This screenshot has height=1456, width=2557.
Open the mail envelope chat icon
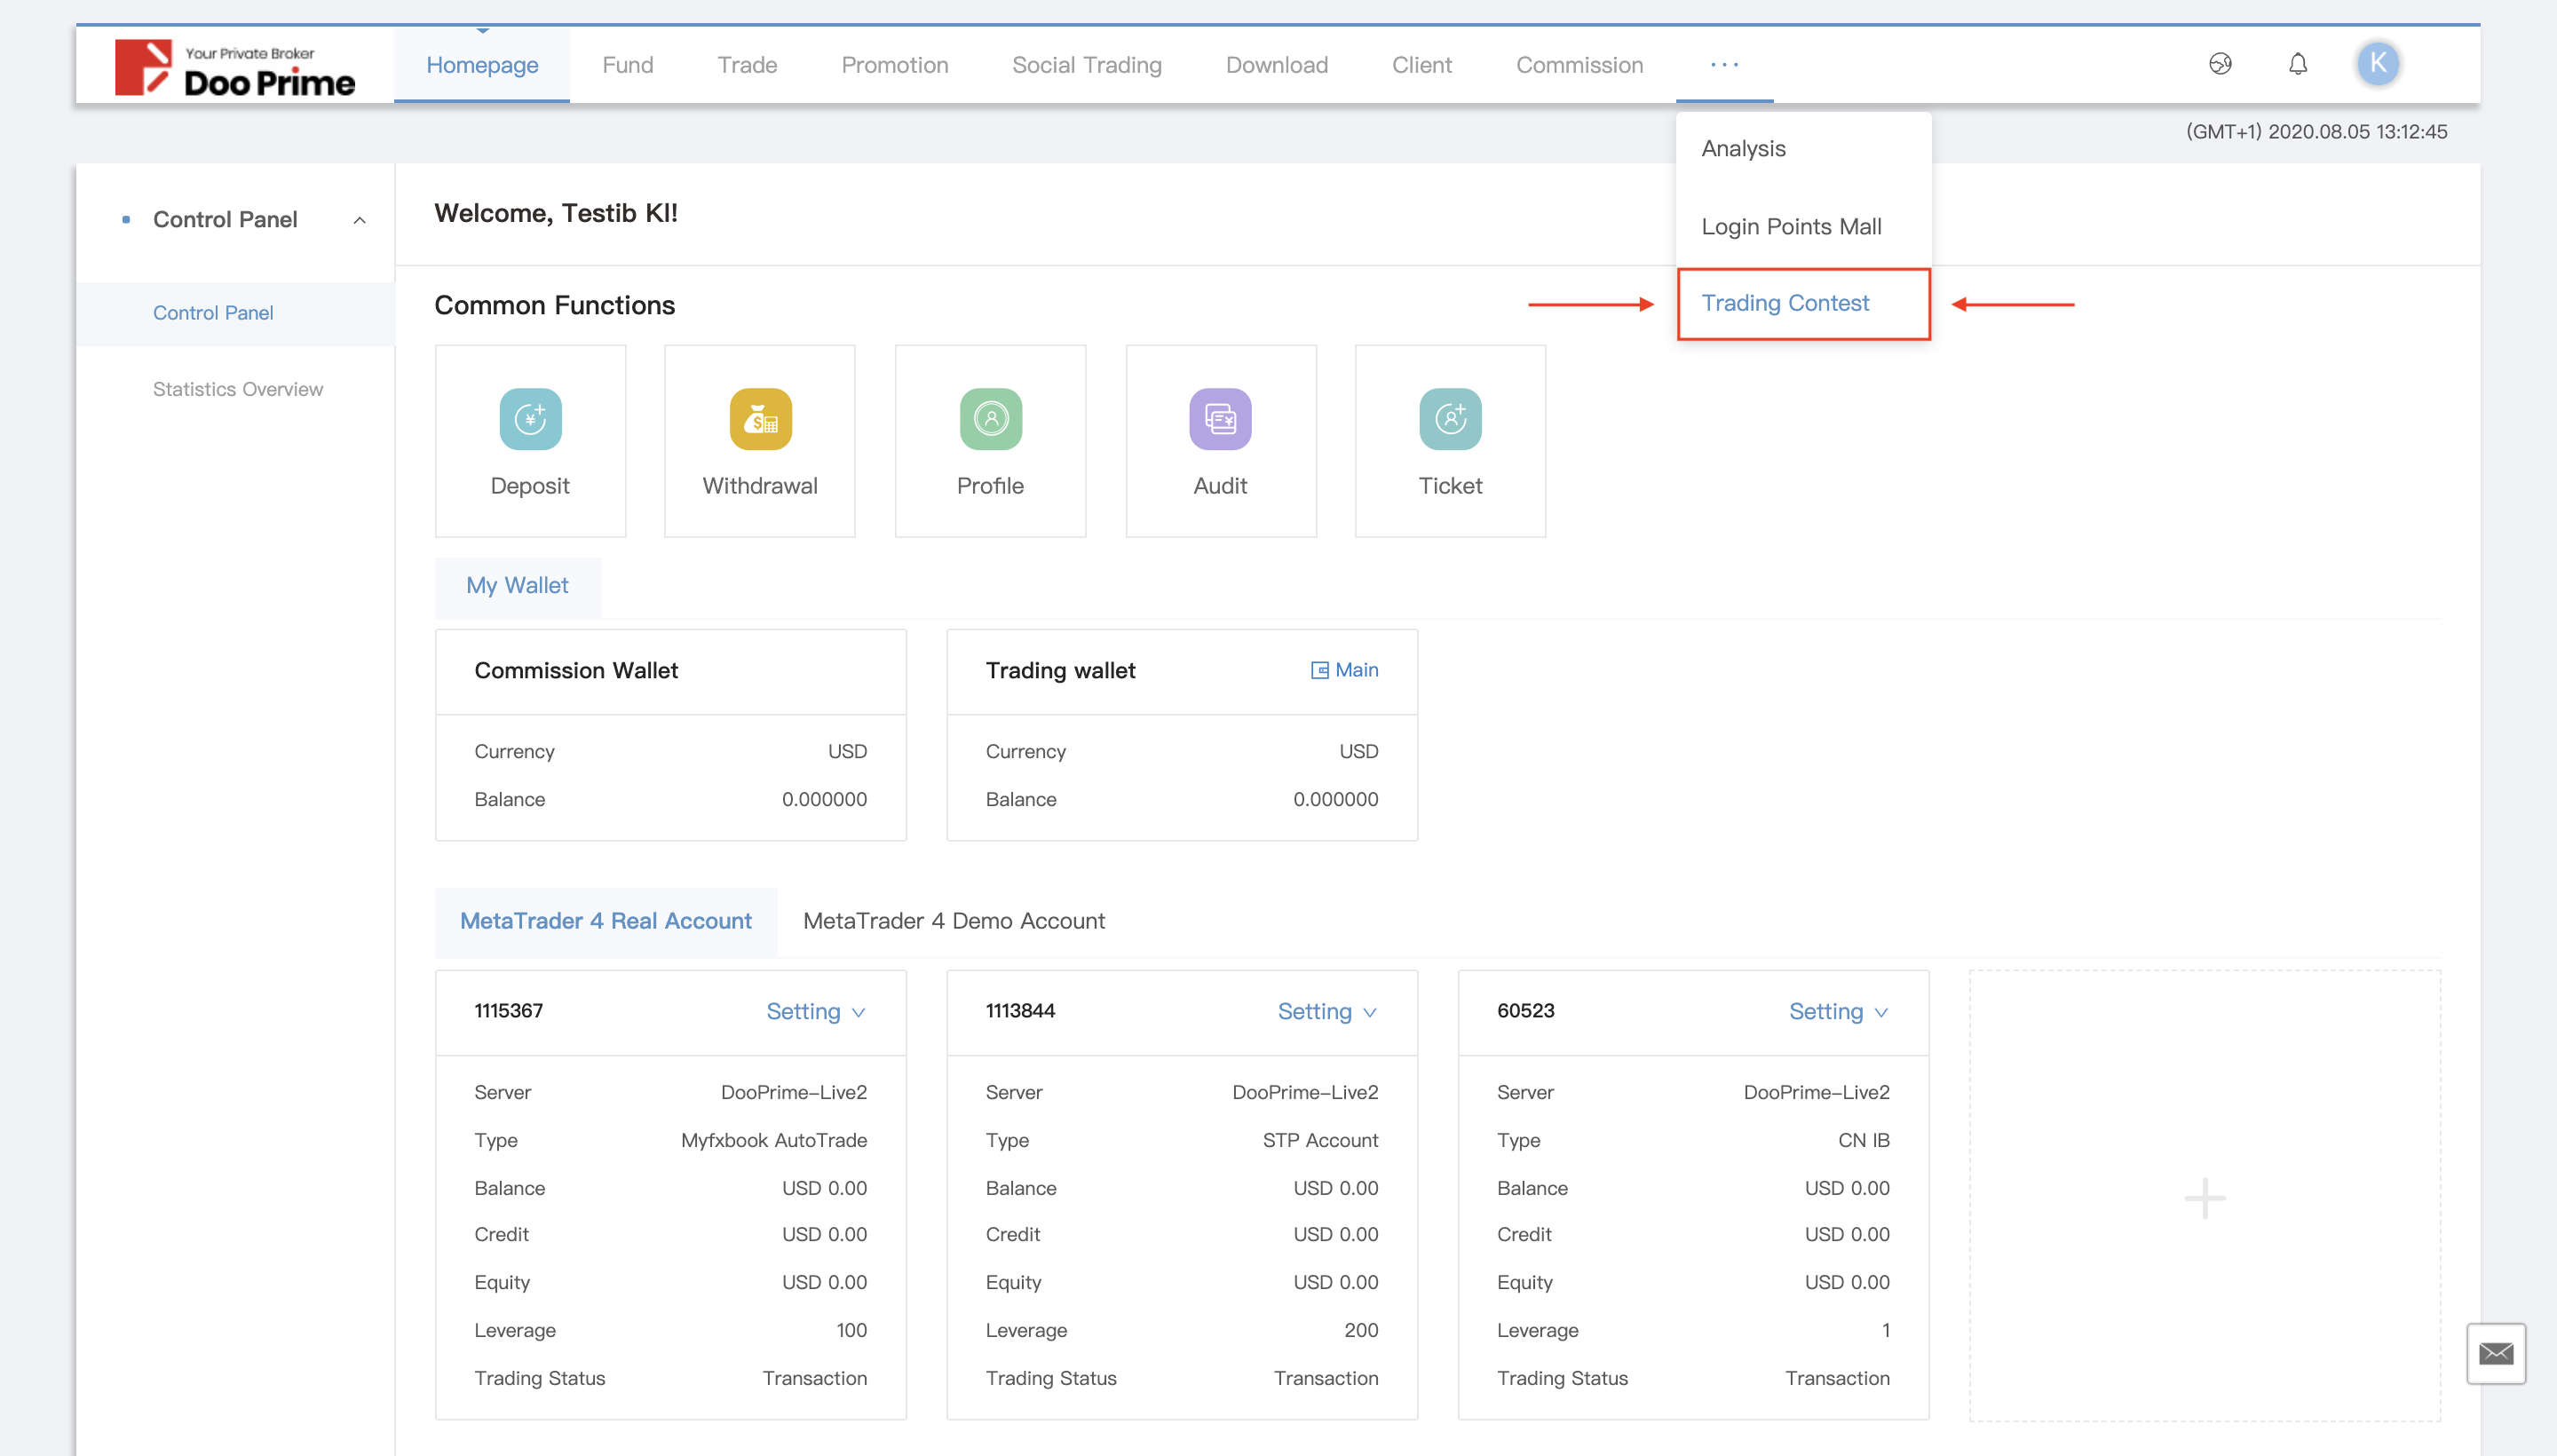tap(2495, 1353)
